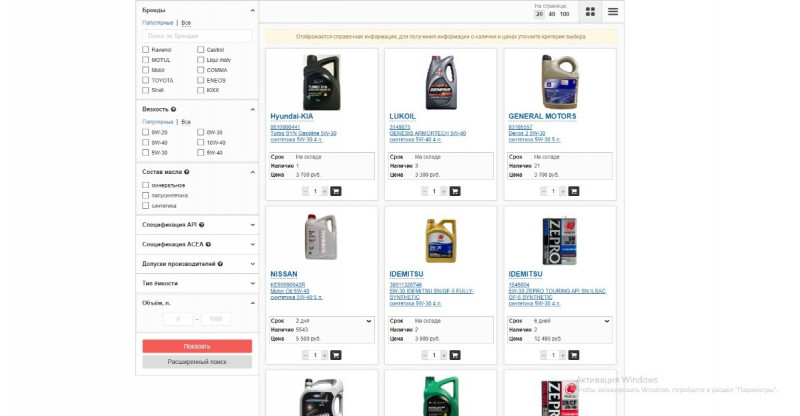Check the TOYOTA brand filter
800x416 pixels.
[x=146, y=80]
